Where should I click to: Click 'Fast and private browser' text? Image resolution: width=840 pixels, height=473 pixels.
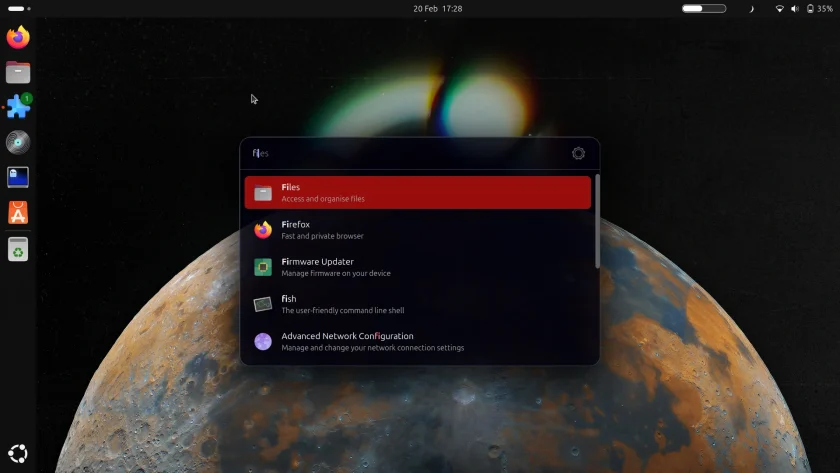click(x=322, y=236)
